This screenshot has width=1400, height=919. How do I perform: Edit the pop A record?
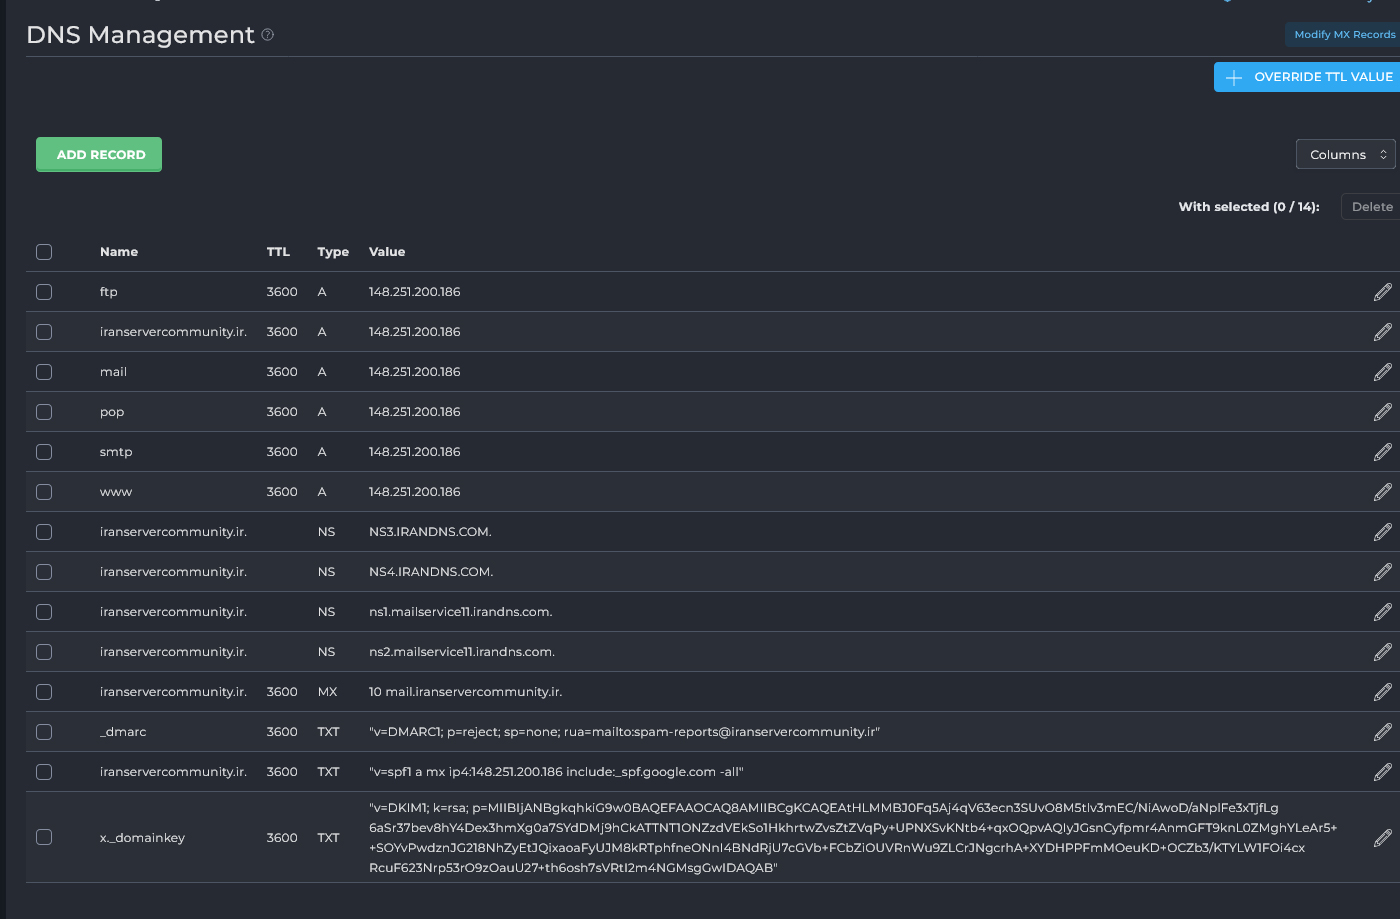[1384, 411]
